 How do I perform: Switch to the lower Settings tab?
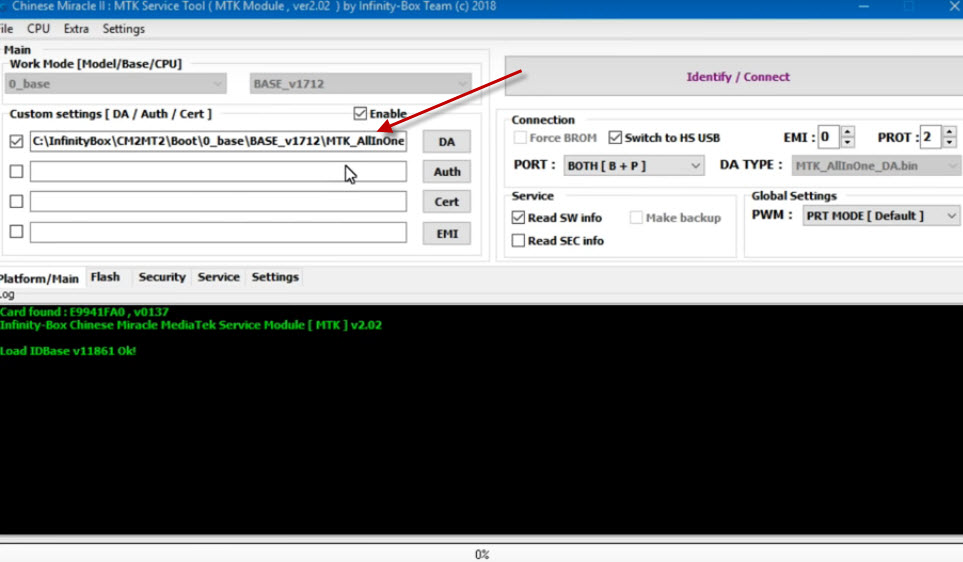[275, 277]
